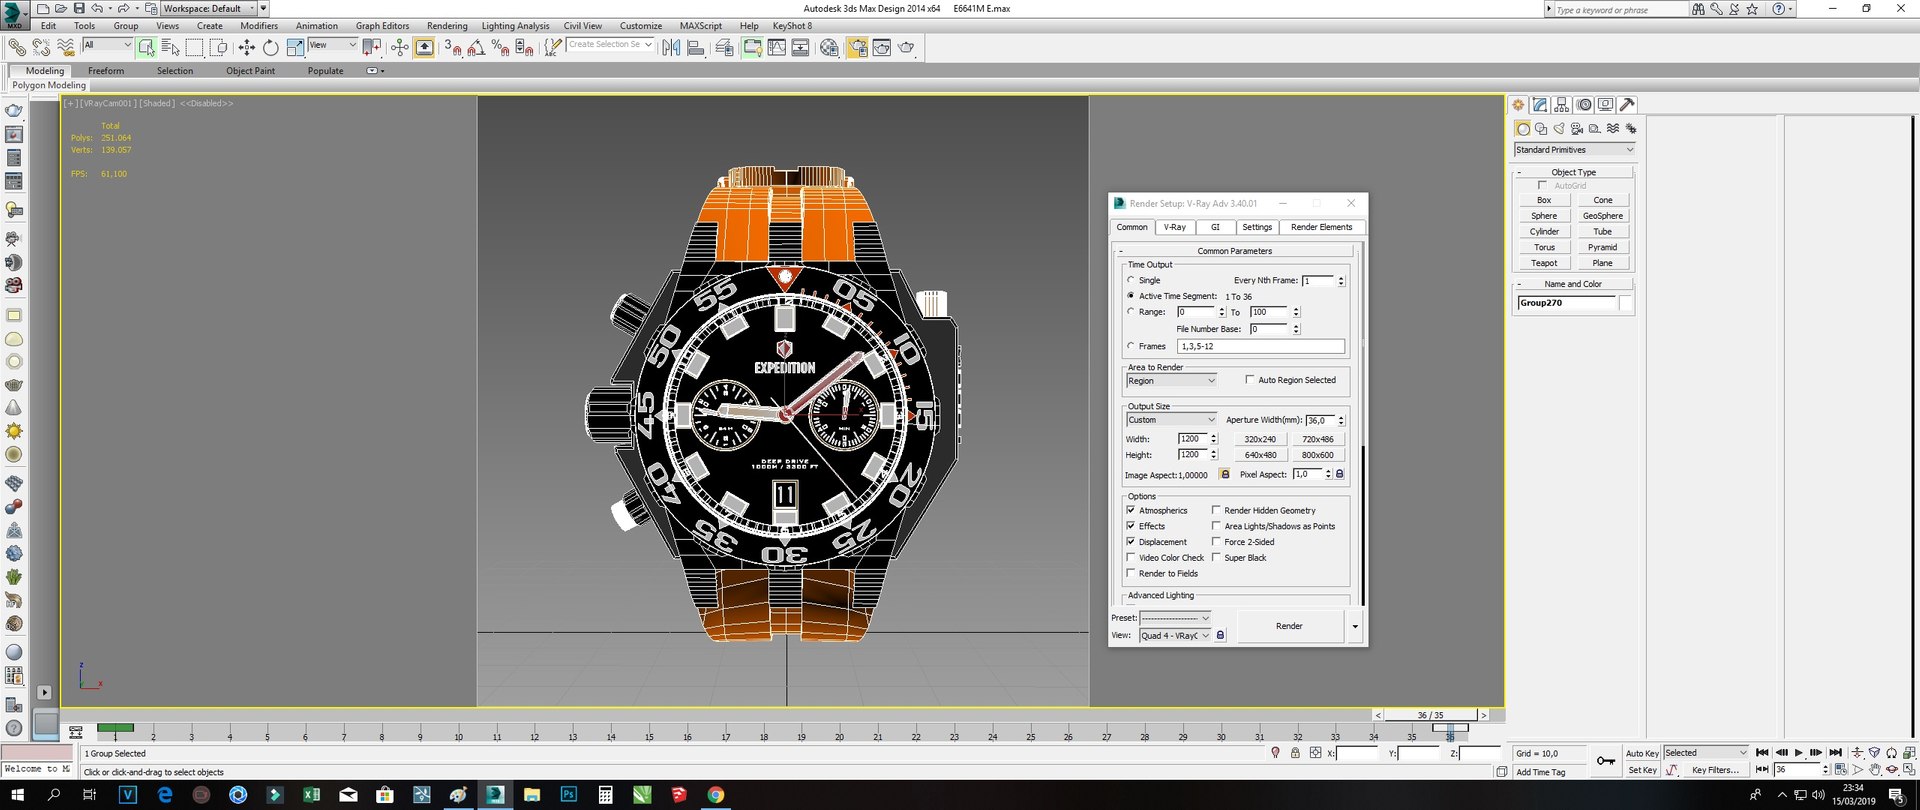Click the Play Animation button
The image size is (1920, 810).
pyautogui.click(x=1798, y=753)
